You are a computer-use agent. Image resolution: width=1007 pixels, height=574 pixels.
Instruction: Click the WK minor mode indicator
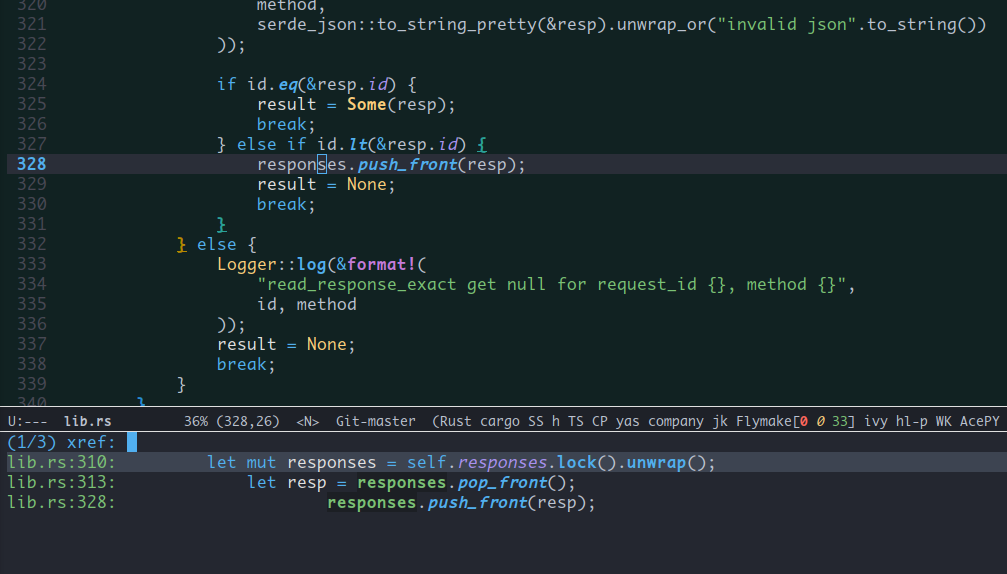click(x=943, y=421)
